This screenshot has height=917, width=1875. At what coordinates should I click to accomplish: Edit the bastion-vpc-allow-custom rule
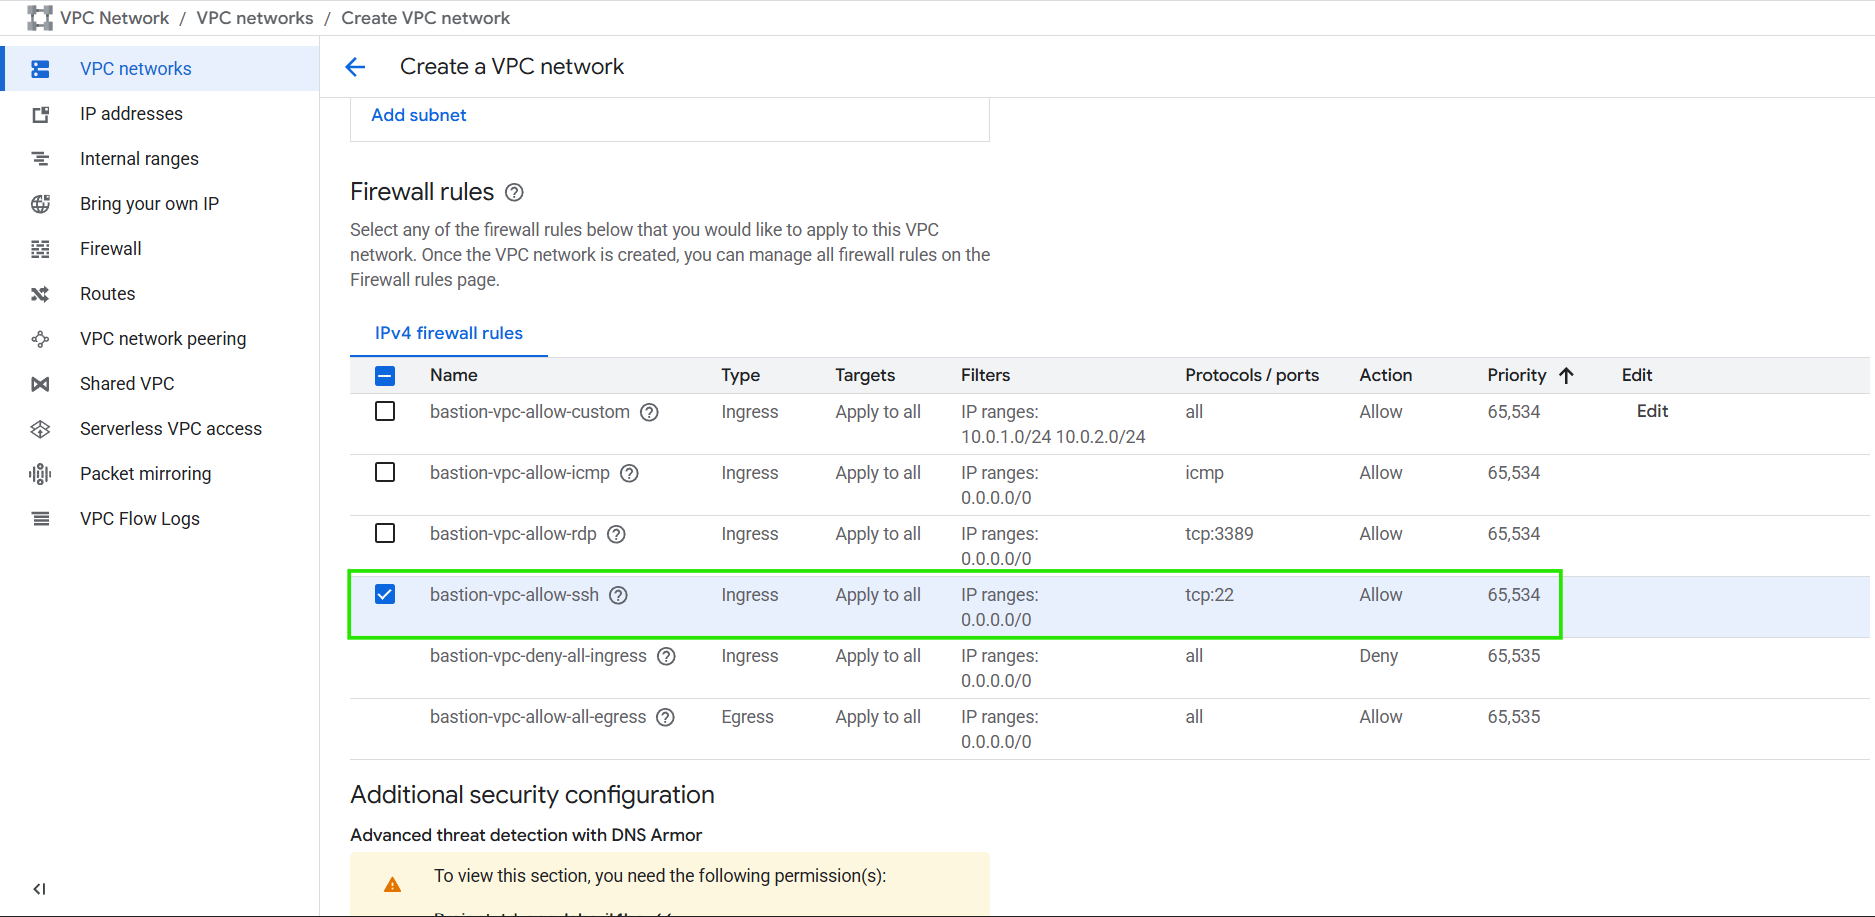tap(1652, 411)
